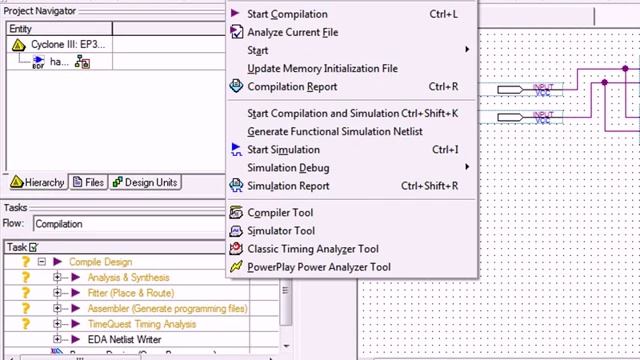
Task: Expand the Fitter (Place & Route) task
Action: click(x=57, y=293)
